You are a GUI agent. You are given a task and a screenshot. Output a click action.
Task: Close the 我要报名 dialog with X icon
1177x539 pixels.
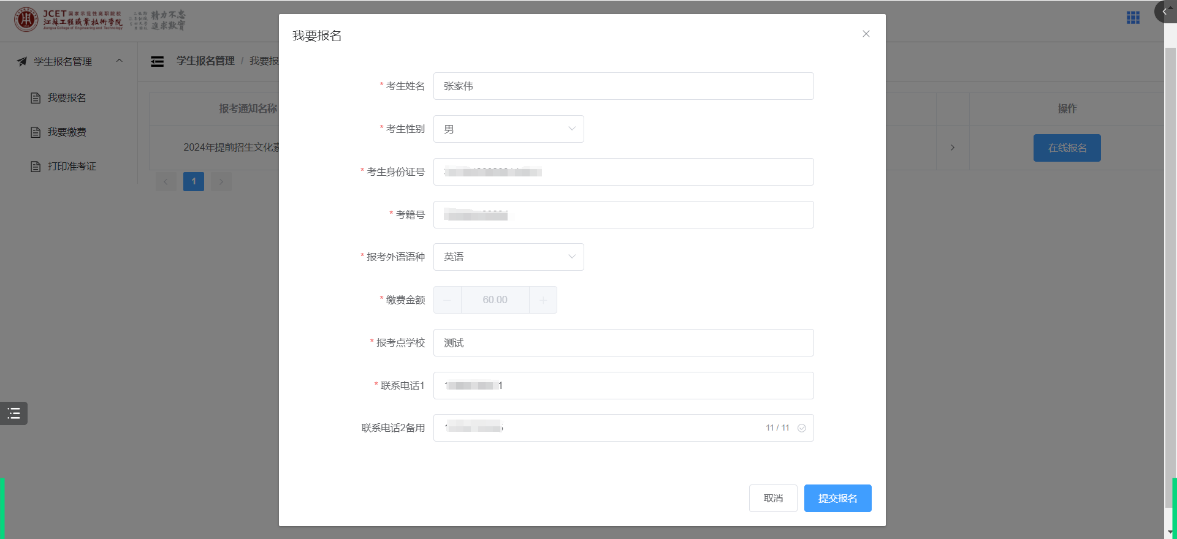(866, 34)
